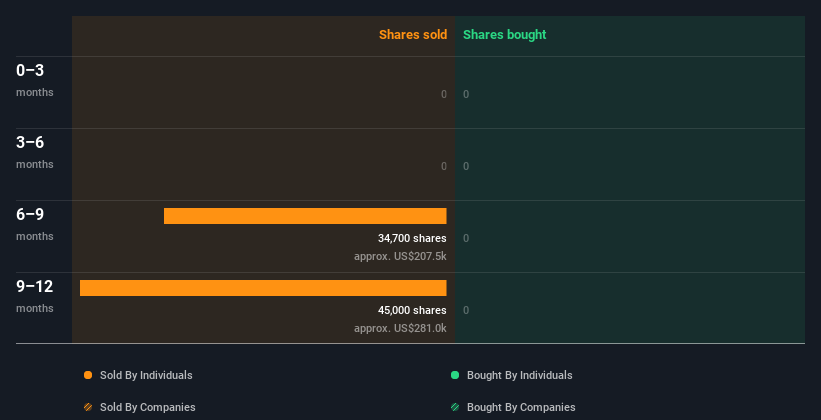Click the approx. US$281.0k amount
This screenshot has width=821, height=420.
click(x=400, y=328)
